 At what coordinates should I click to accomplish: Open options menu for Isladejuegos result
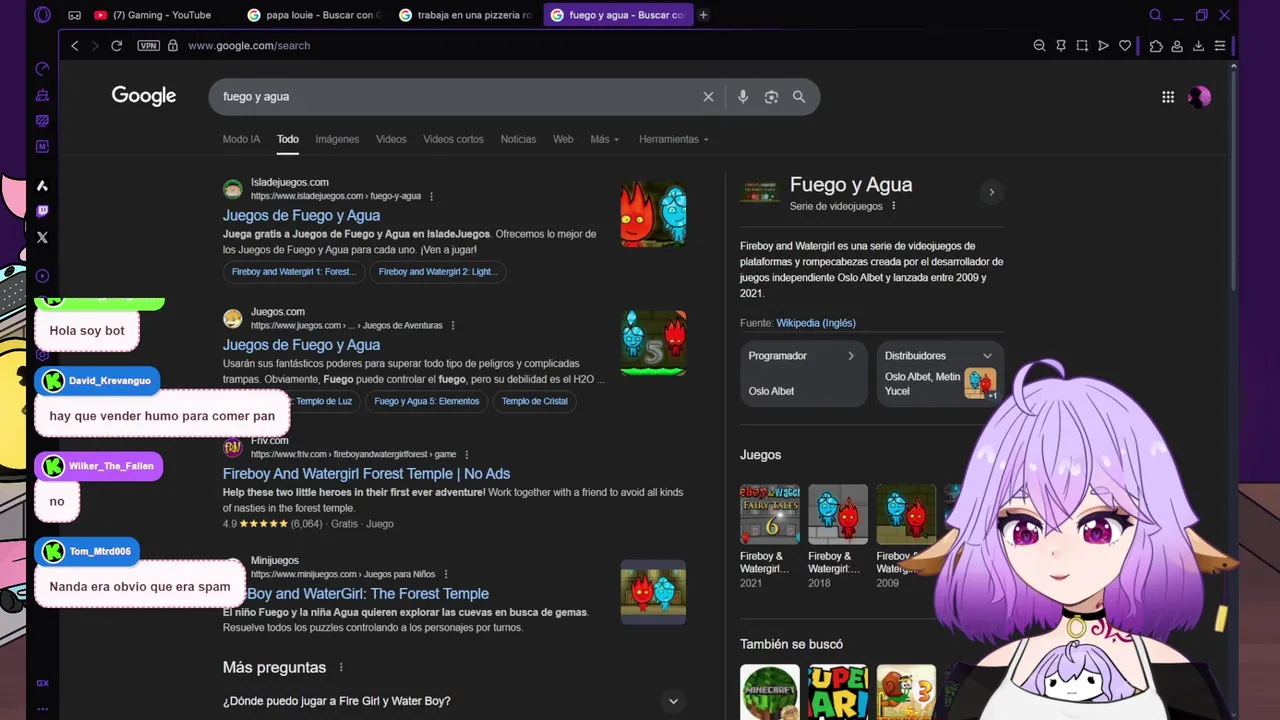click(431, 197)
